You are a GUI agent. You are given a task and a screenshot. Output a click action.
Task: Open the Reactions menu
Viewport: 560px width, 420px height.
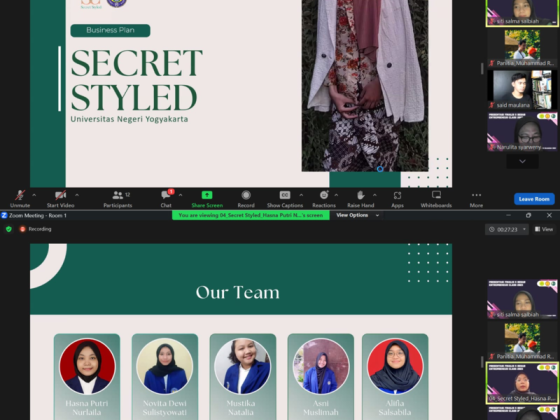pos(324,199)
